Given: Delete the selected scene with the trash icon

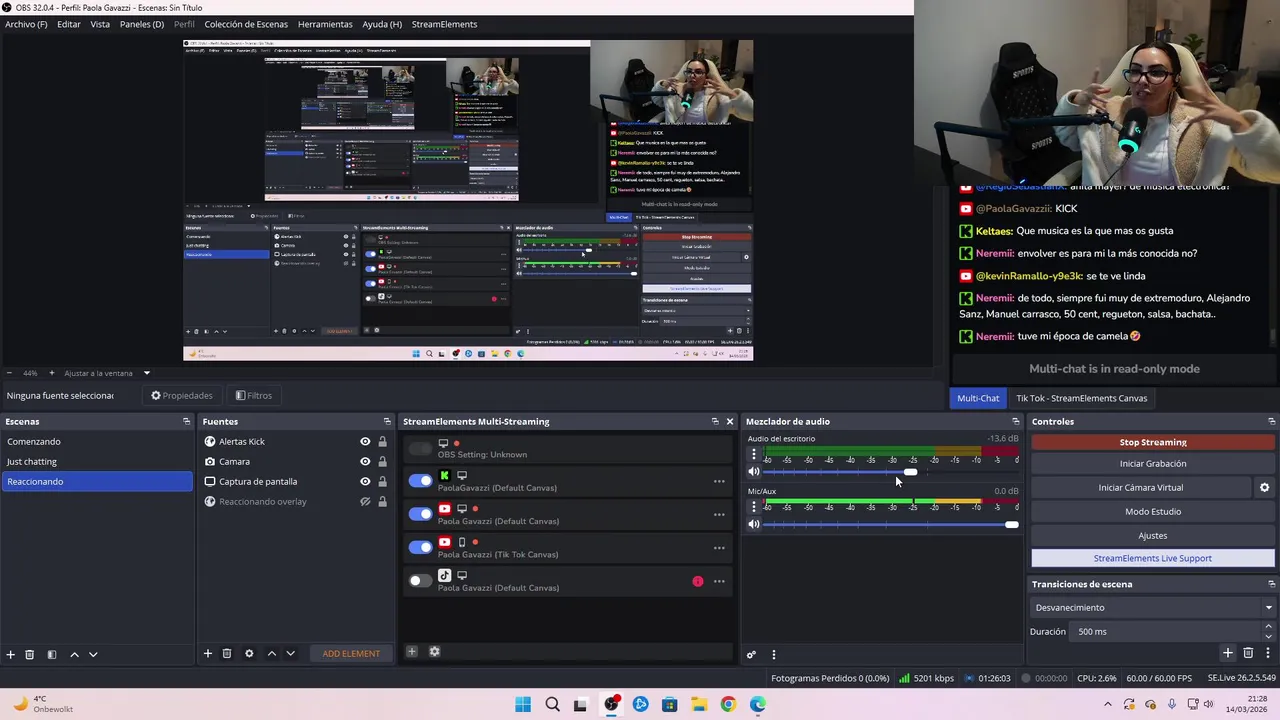Looking at the screenshot, I should 29,654.
